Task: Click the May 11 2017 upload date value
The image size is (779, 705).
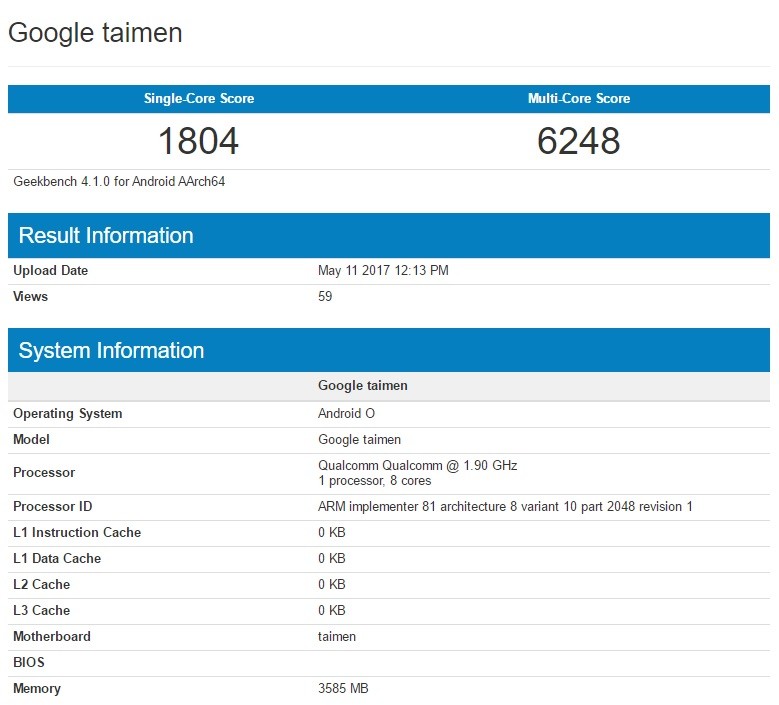Action: tap(383, 271)
